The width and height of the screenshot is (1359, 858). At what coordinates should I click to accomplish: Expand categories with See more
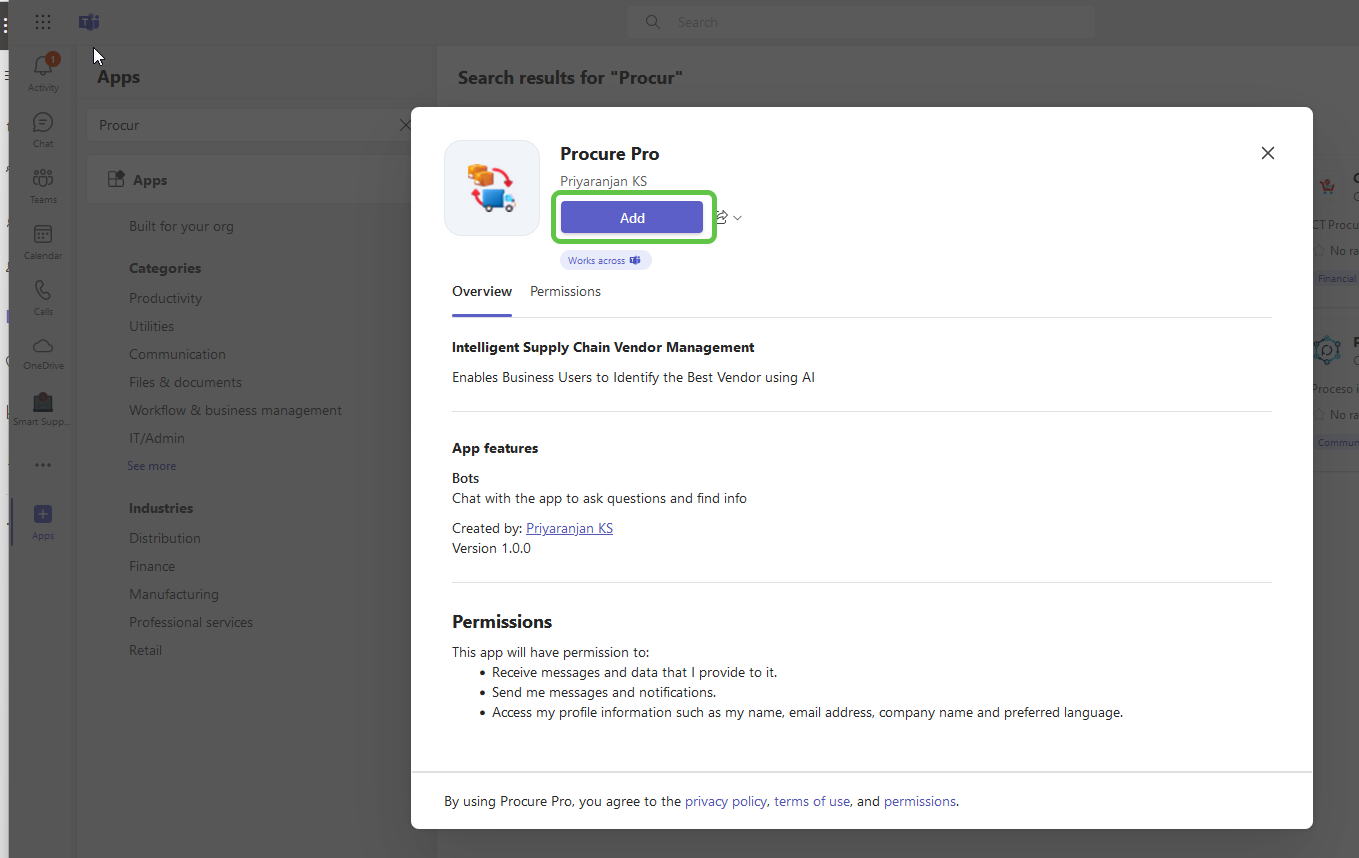click(151, 466)
